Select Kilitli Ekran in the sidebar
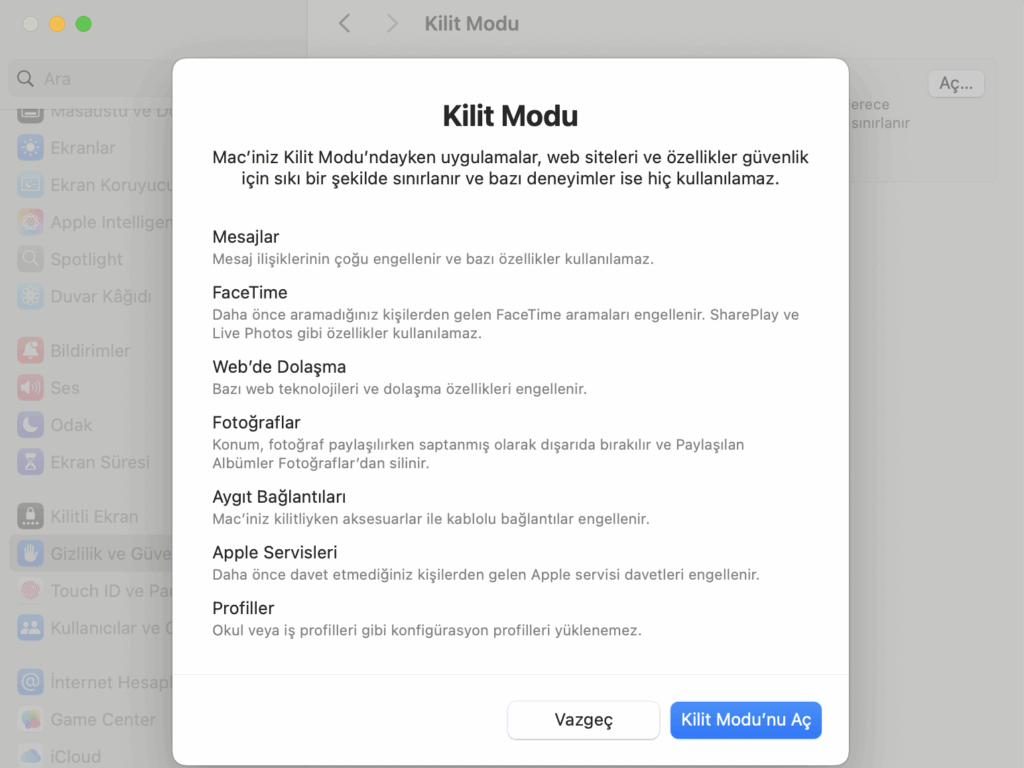This screenshot has height=768, width=1024. [94, 517]
